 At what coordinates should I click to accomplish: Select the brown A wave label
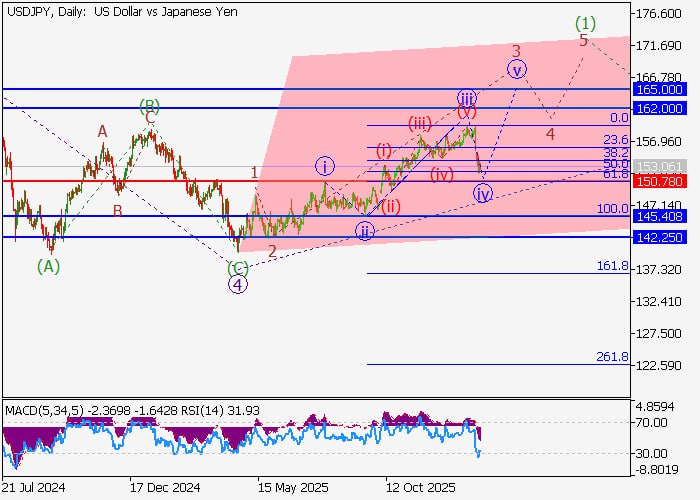[x=103, y=132]
